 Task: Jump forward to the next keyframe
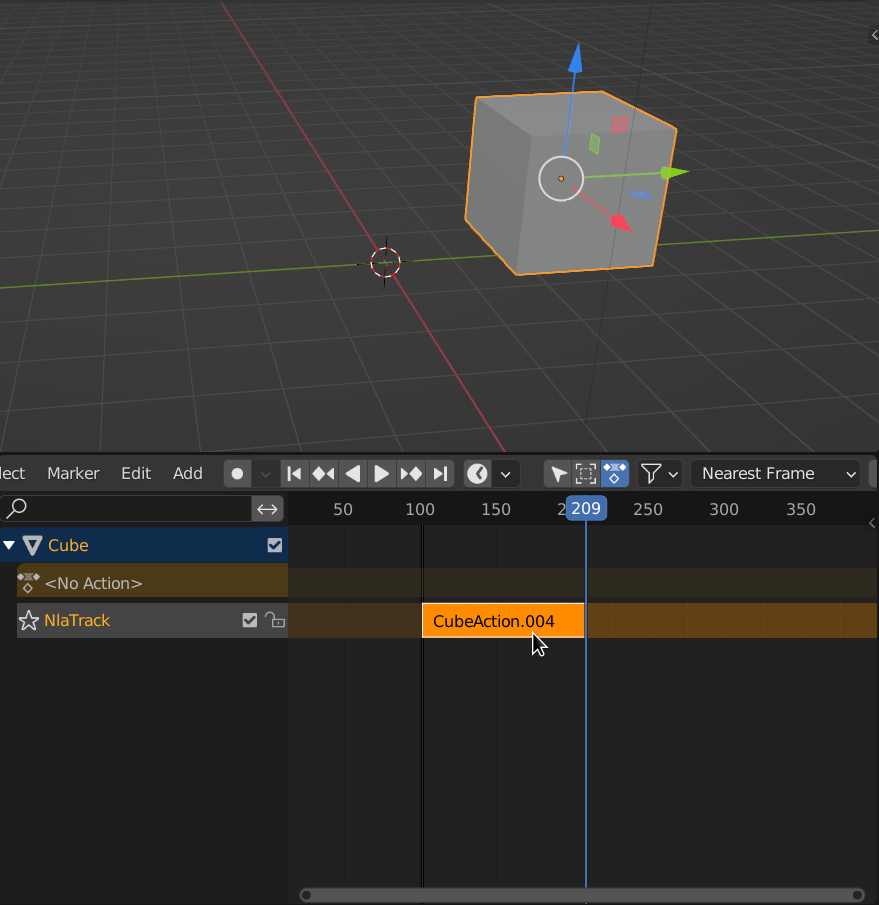pos(410,473)
